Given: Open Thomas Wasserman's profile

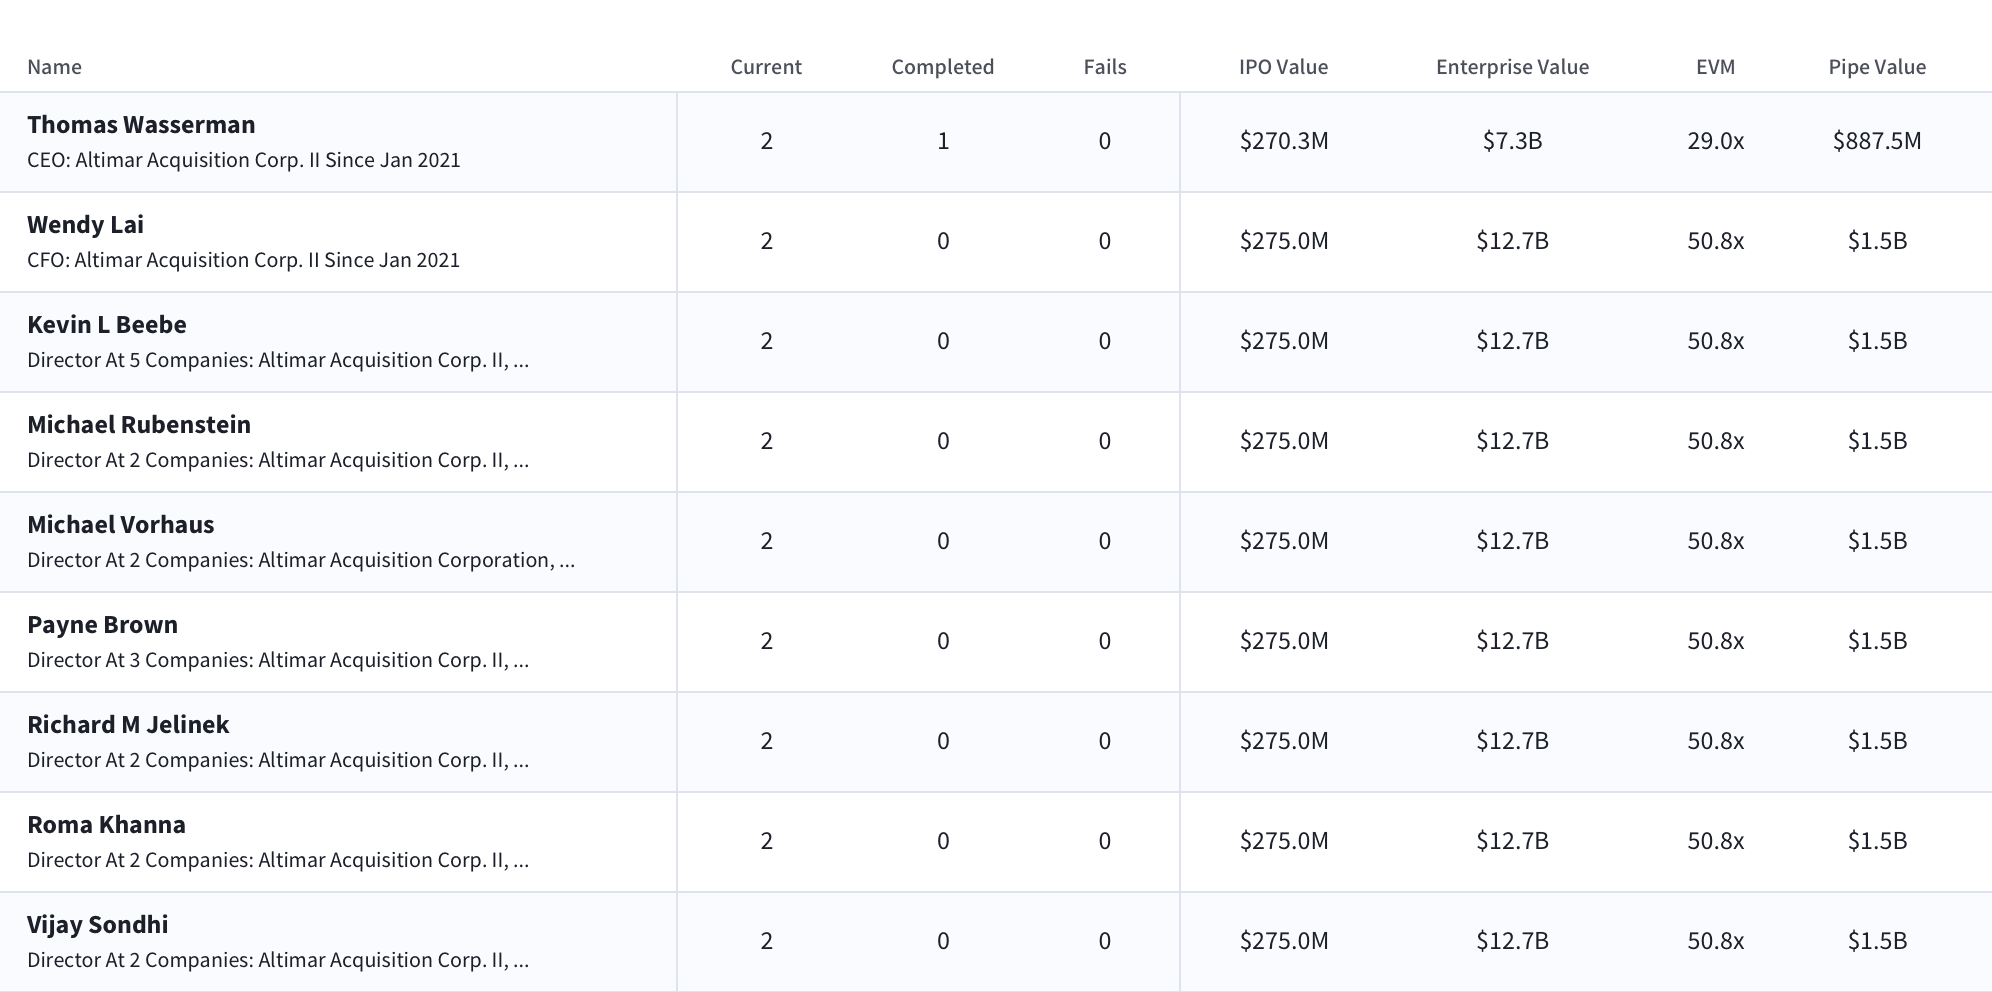Looking at the screenshot, I should (141, 125).
